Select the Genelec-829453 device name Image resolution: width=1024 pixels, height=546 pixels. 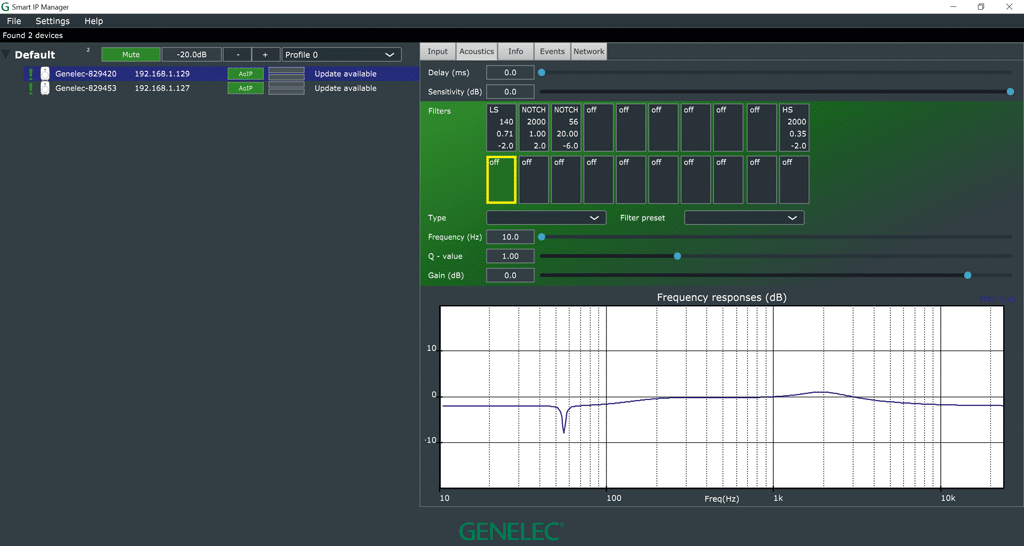click(86, 88)
